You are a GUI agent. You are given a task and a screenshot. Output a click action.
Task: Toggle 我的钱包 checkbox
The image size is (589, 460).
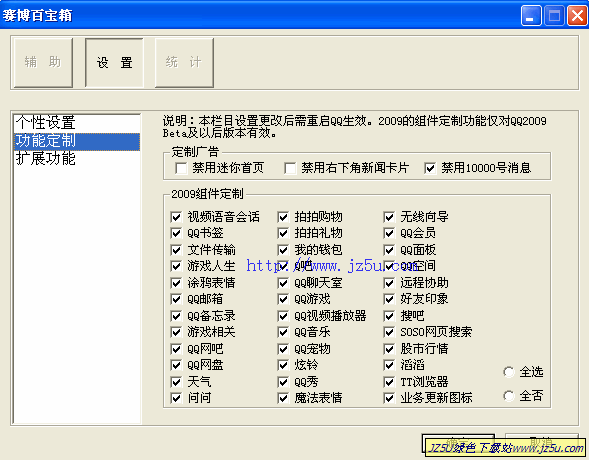coord(283,250)
